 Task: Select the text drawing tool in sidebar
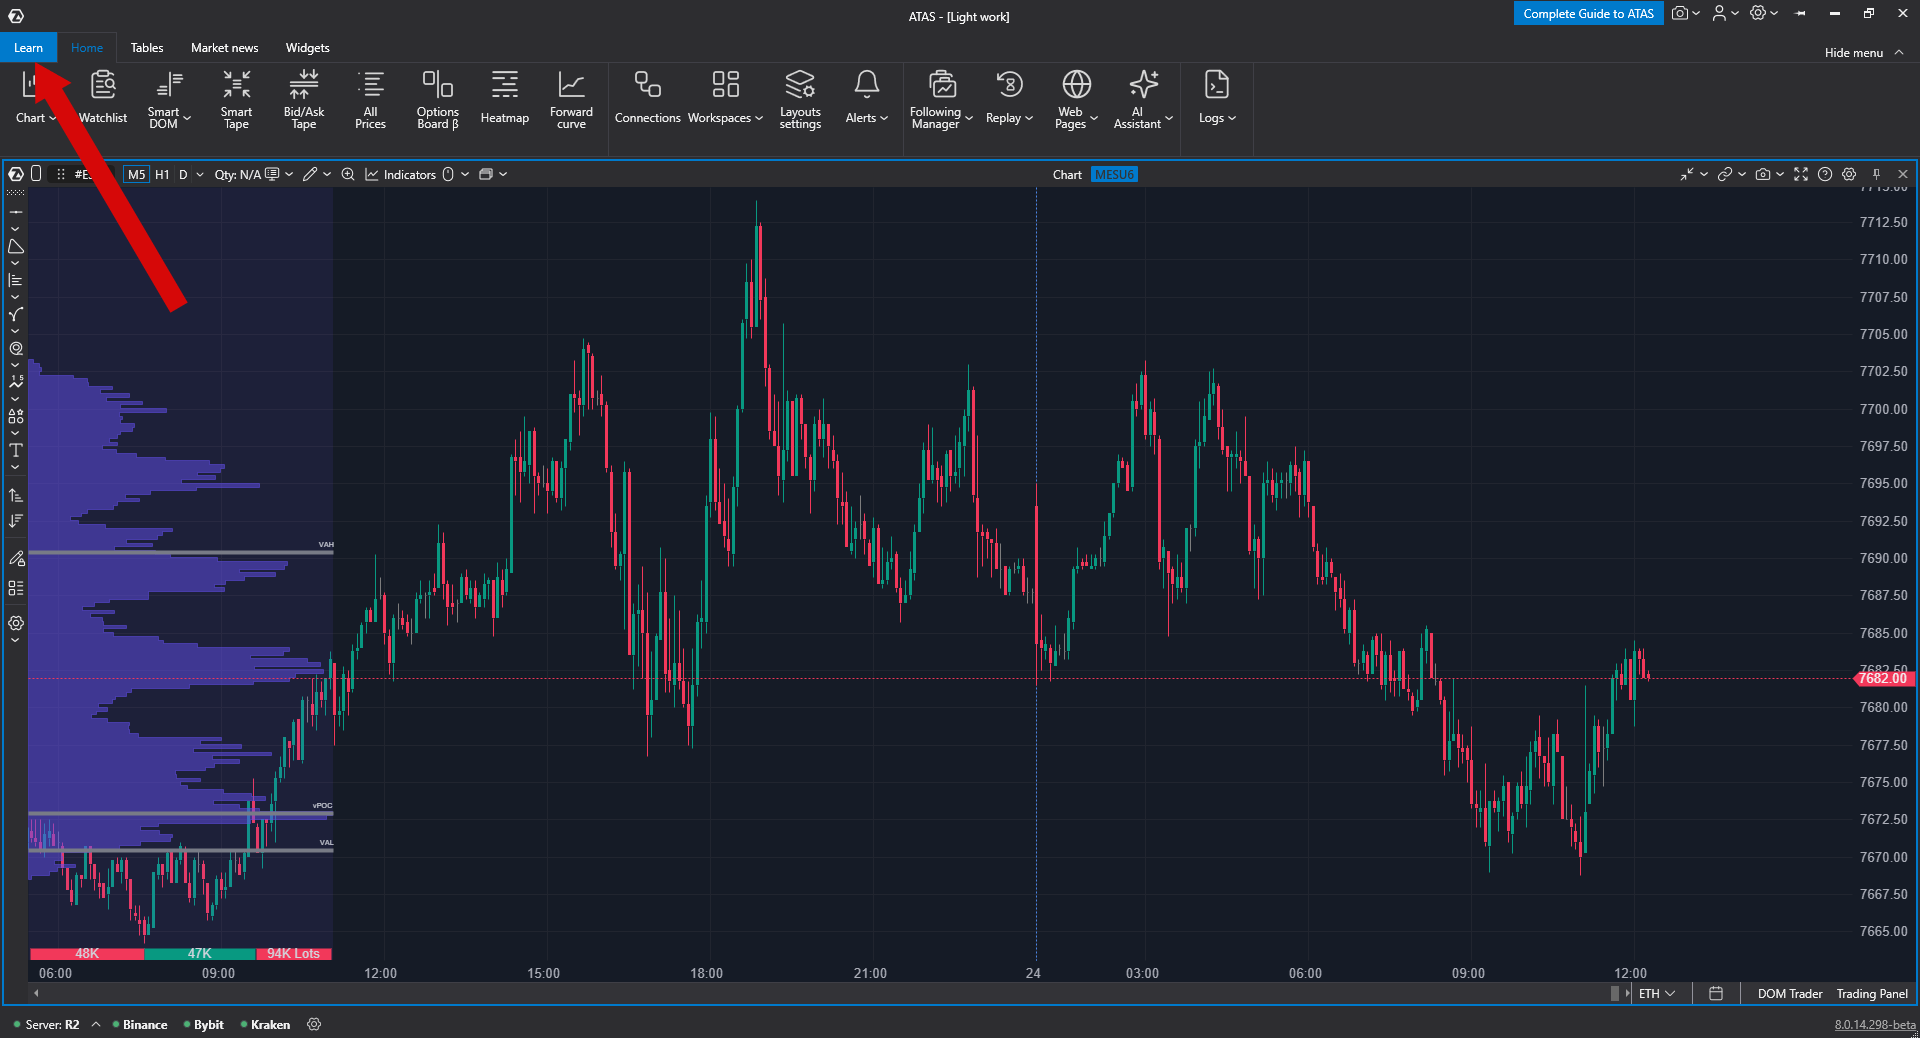pyautogui.click(x=16, y=450)
